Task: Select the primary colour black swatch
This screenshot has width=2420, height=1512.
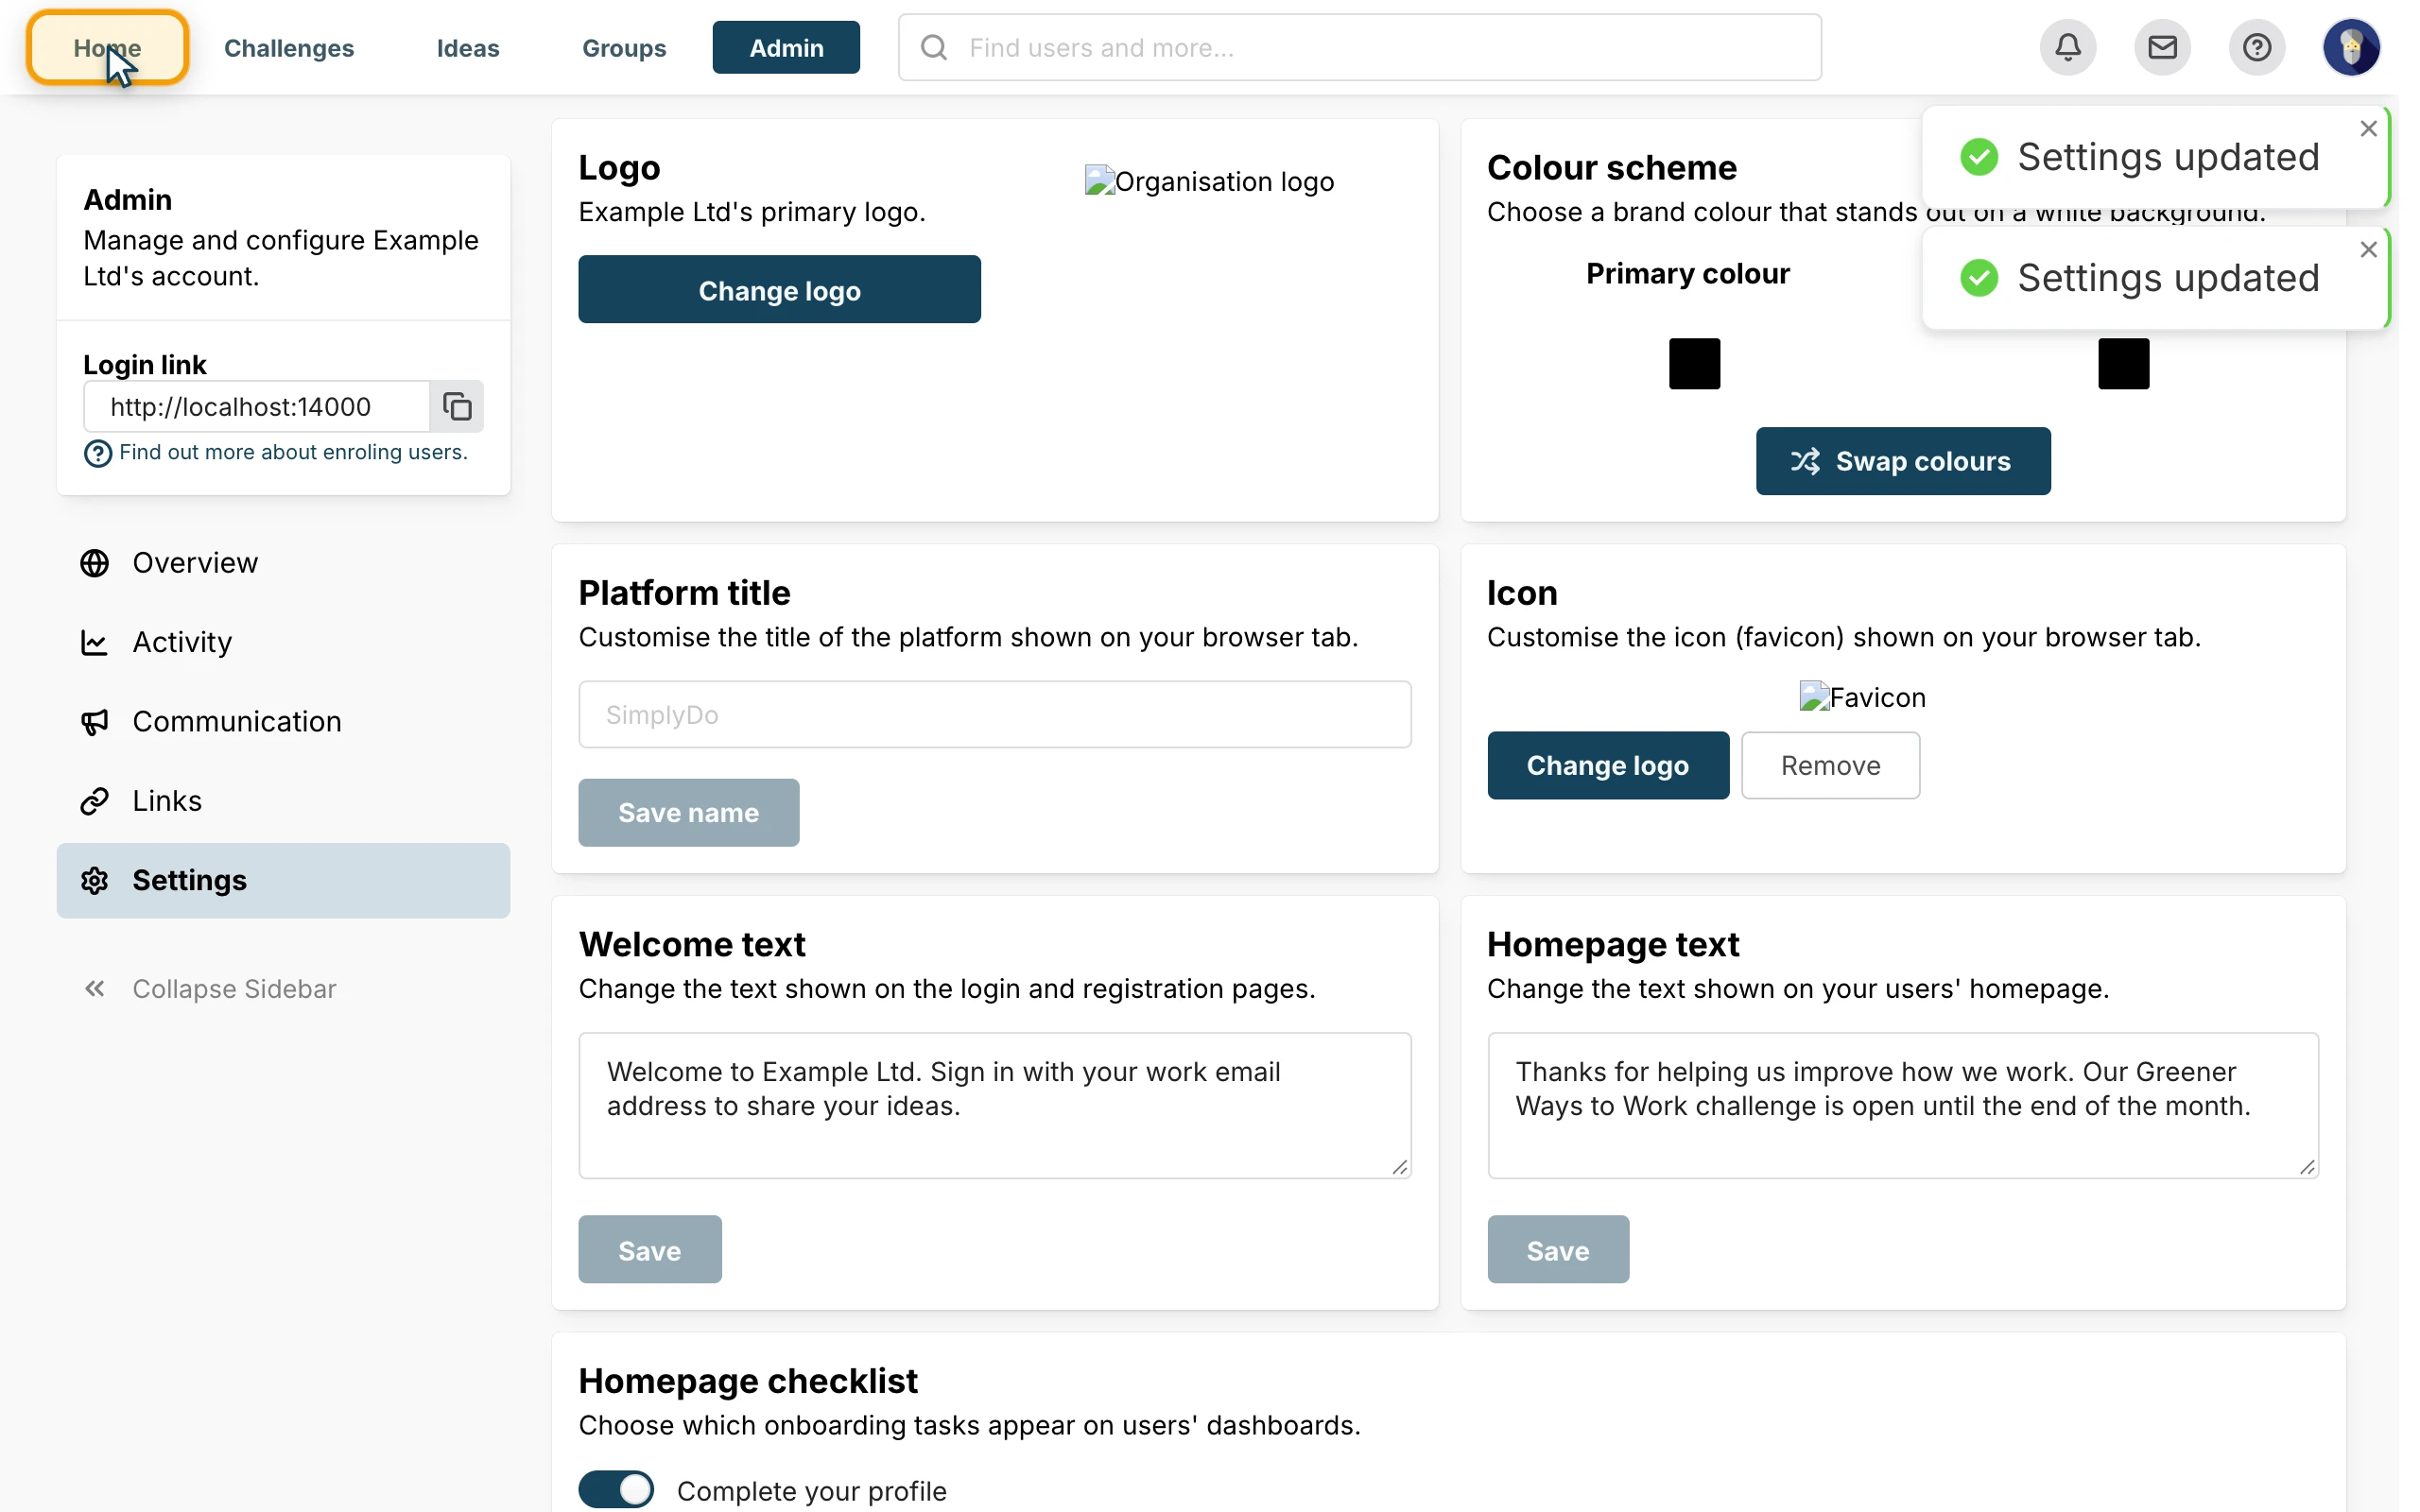Action: [x=1694, y=363]
